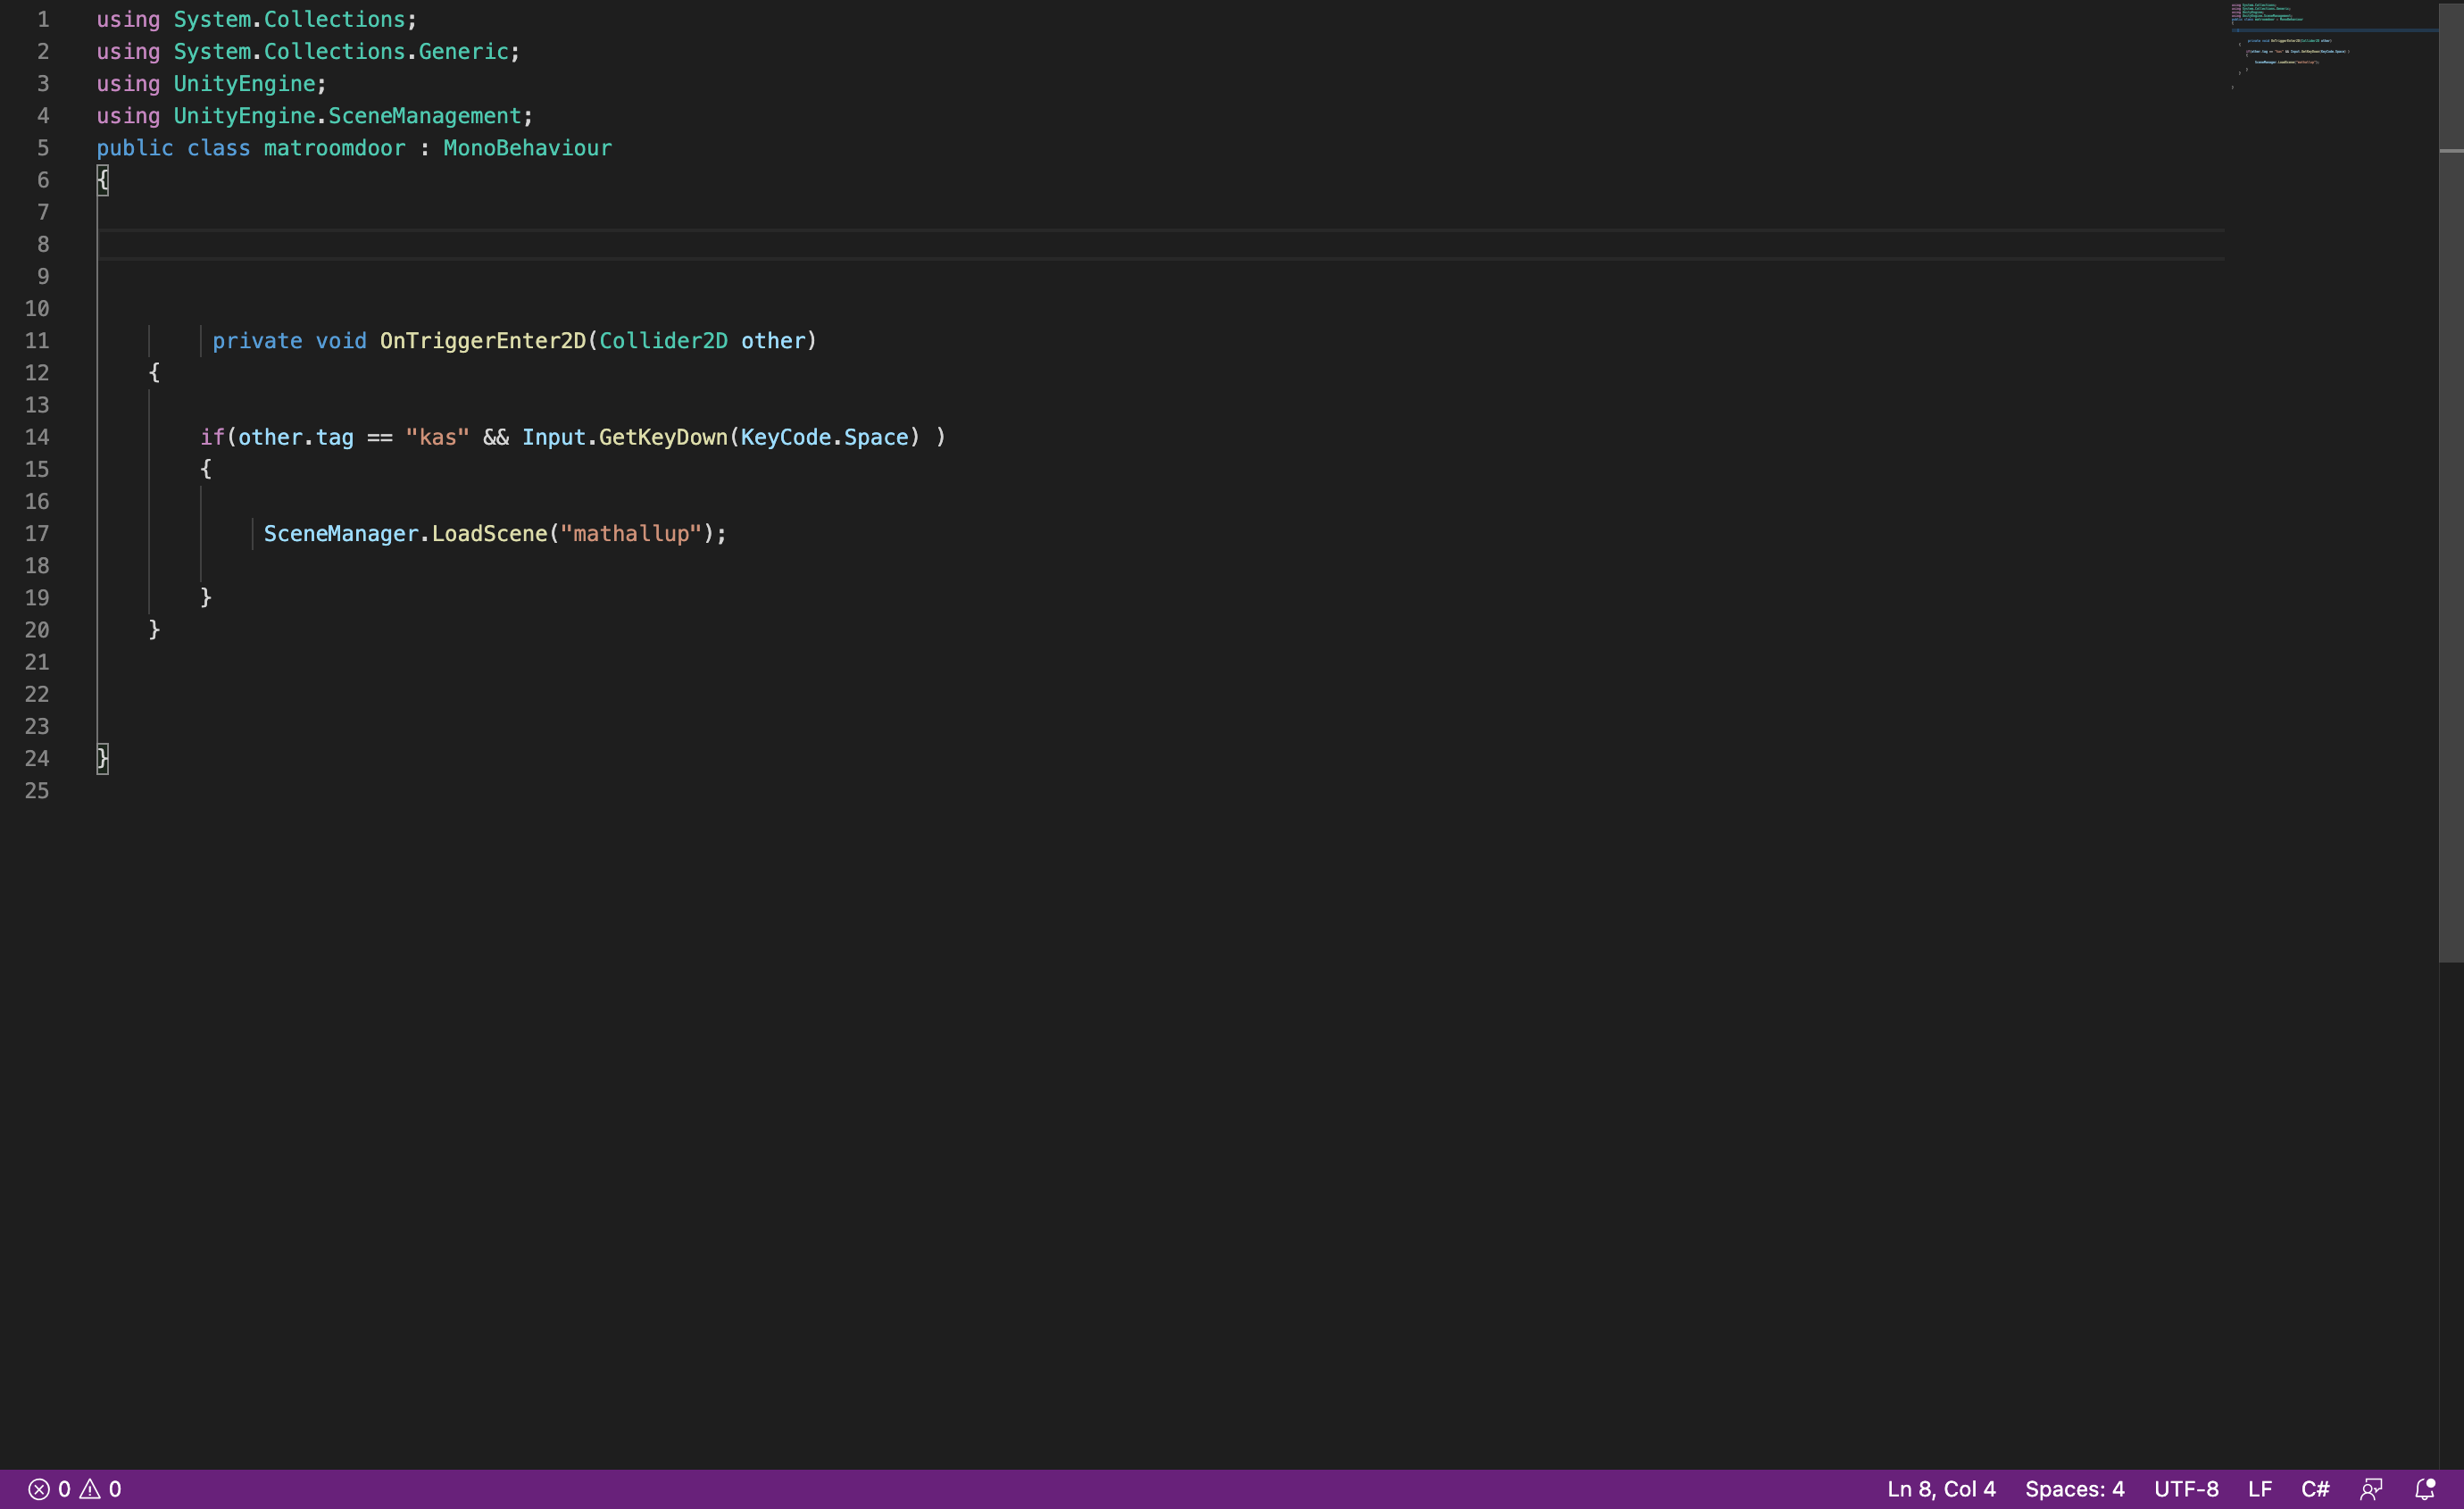Click line number 14 in gutter
This screenshot has width=2464, height=1509.
tap(37, 437)
